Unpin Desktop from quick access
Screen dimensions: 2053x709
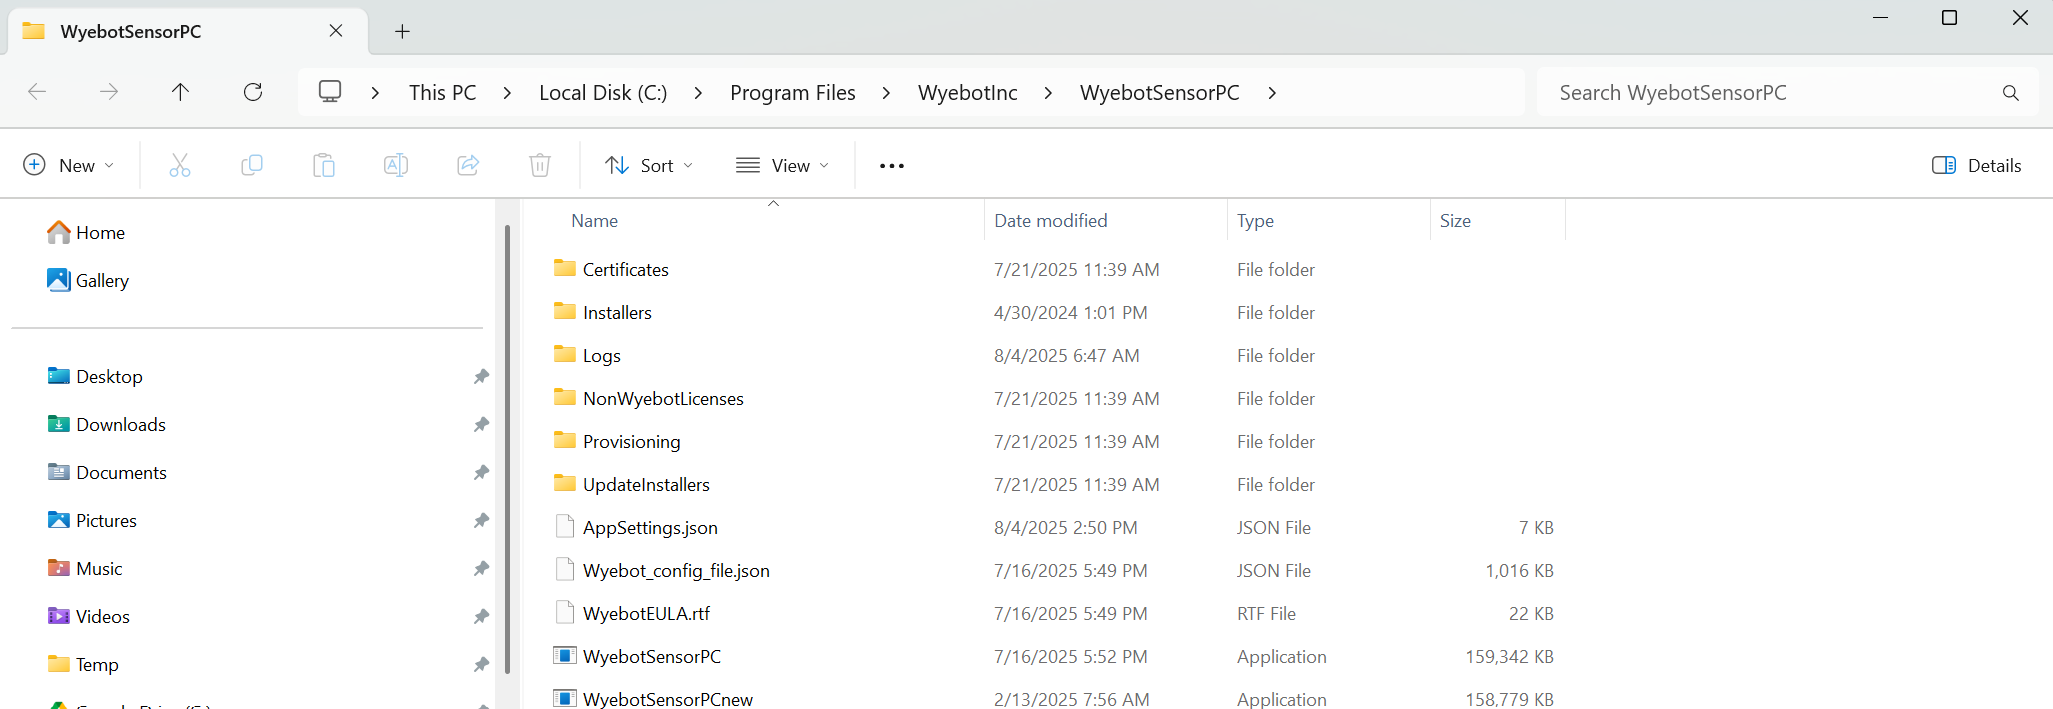pos(481,377)
